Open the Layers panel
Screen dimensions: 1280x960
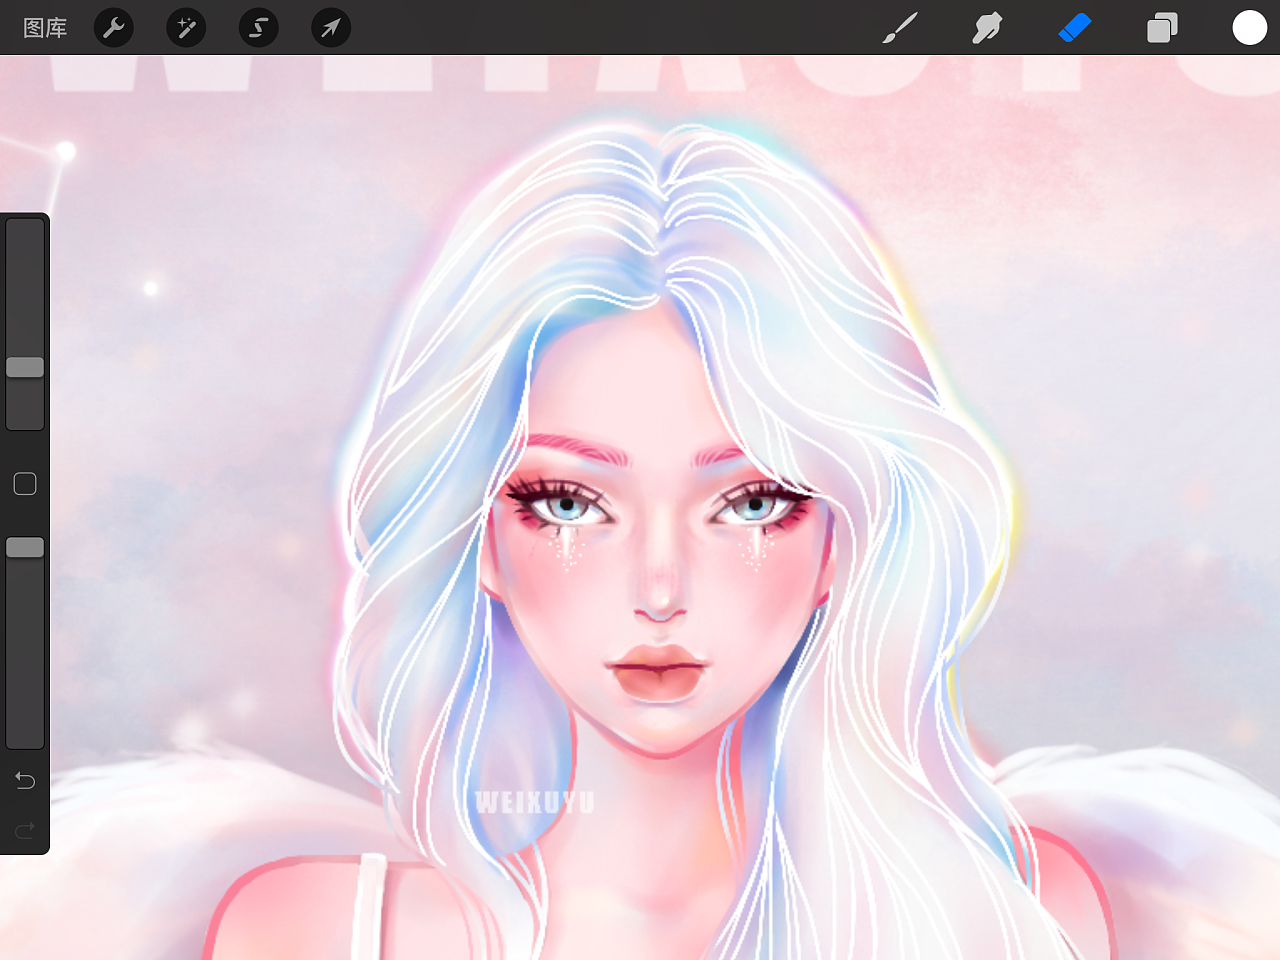[1162, 28]
